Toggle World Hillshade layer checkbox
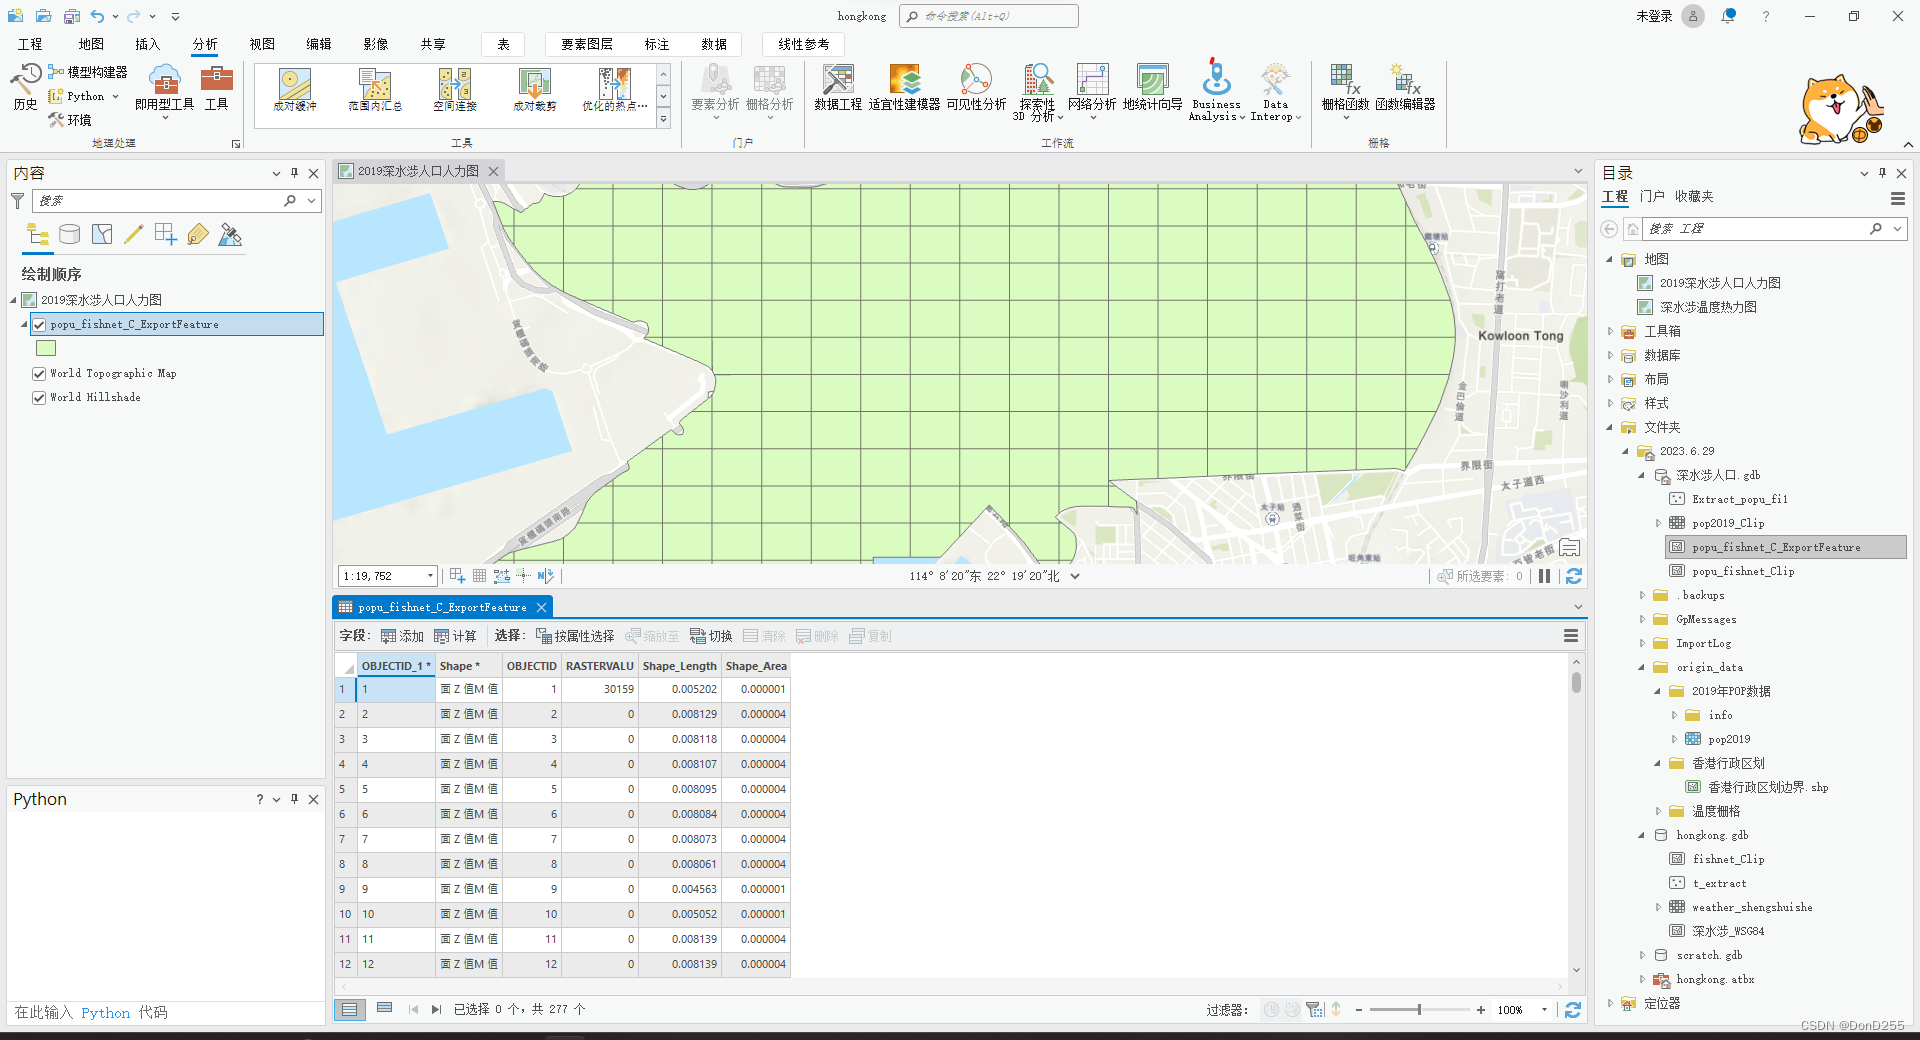 tap(39, 397)
